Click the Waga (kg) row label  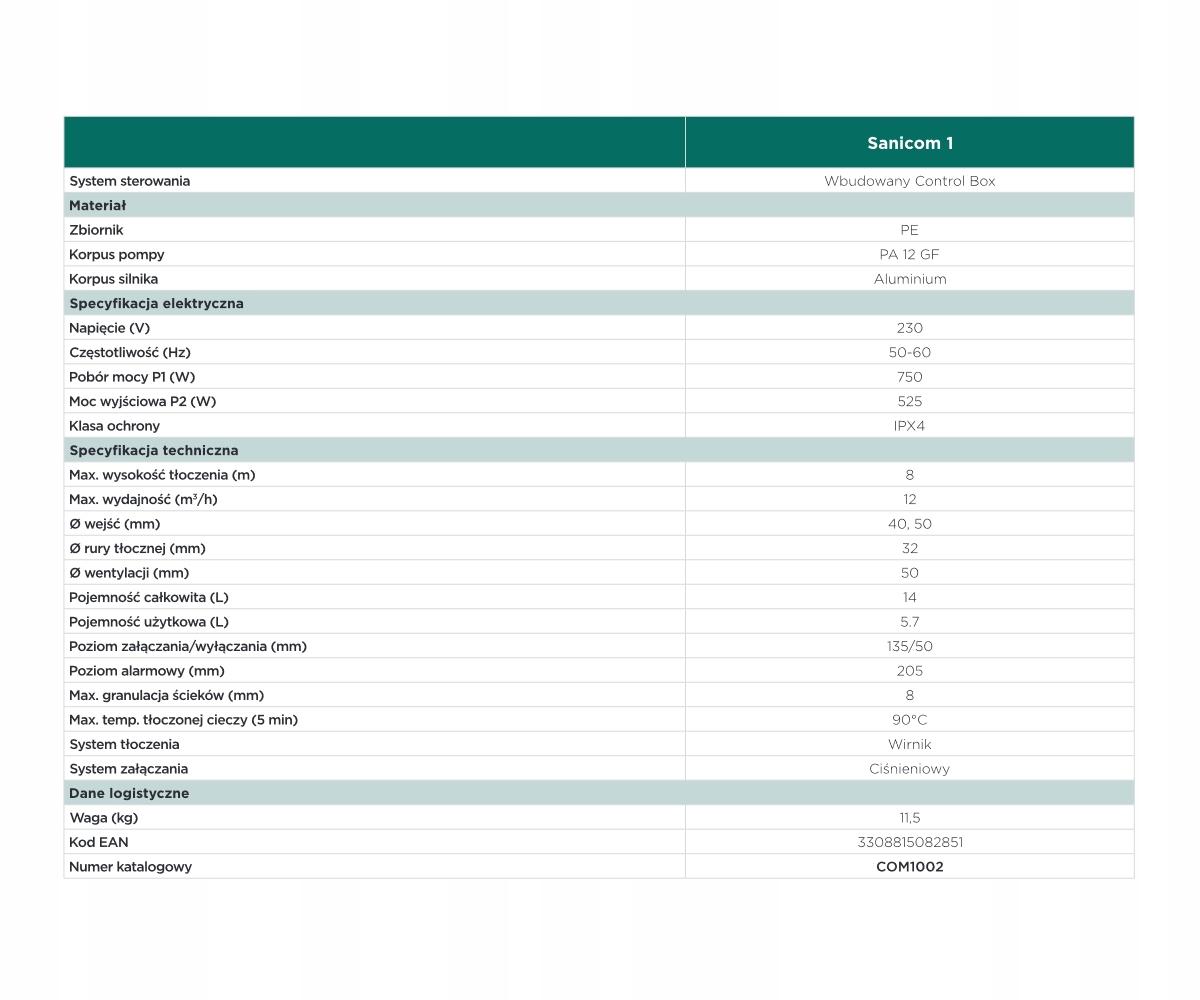[104, 818]
